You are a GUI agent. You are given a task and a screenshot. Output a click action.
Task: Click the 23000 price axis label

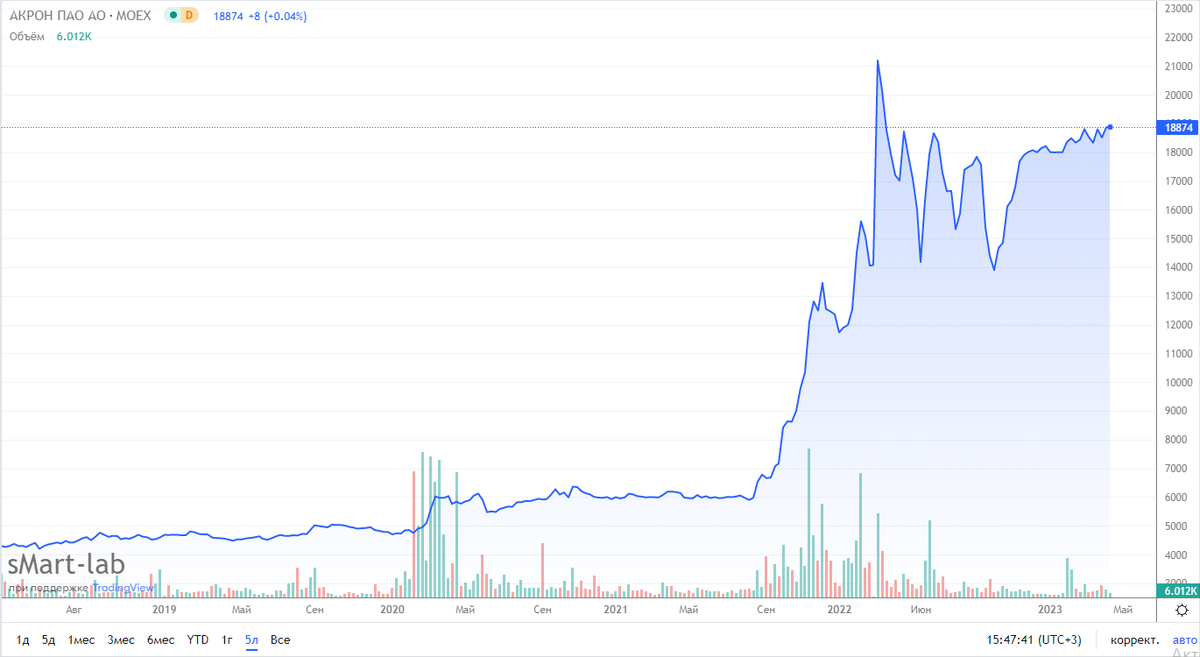pyautogui.click(x=1178, y=8)
